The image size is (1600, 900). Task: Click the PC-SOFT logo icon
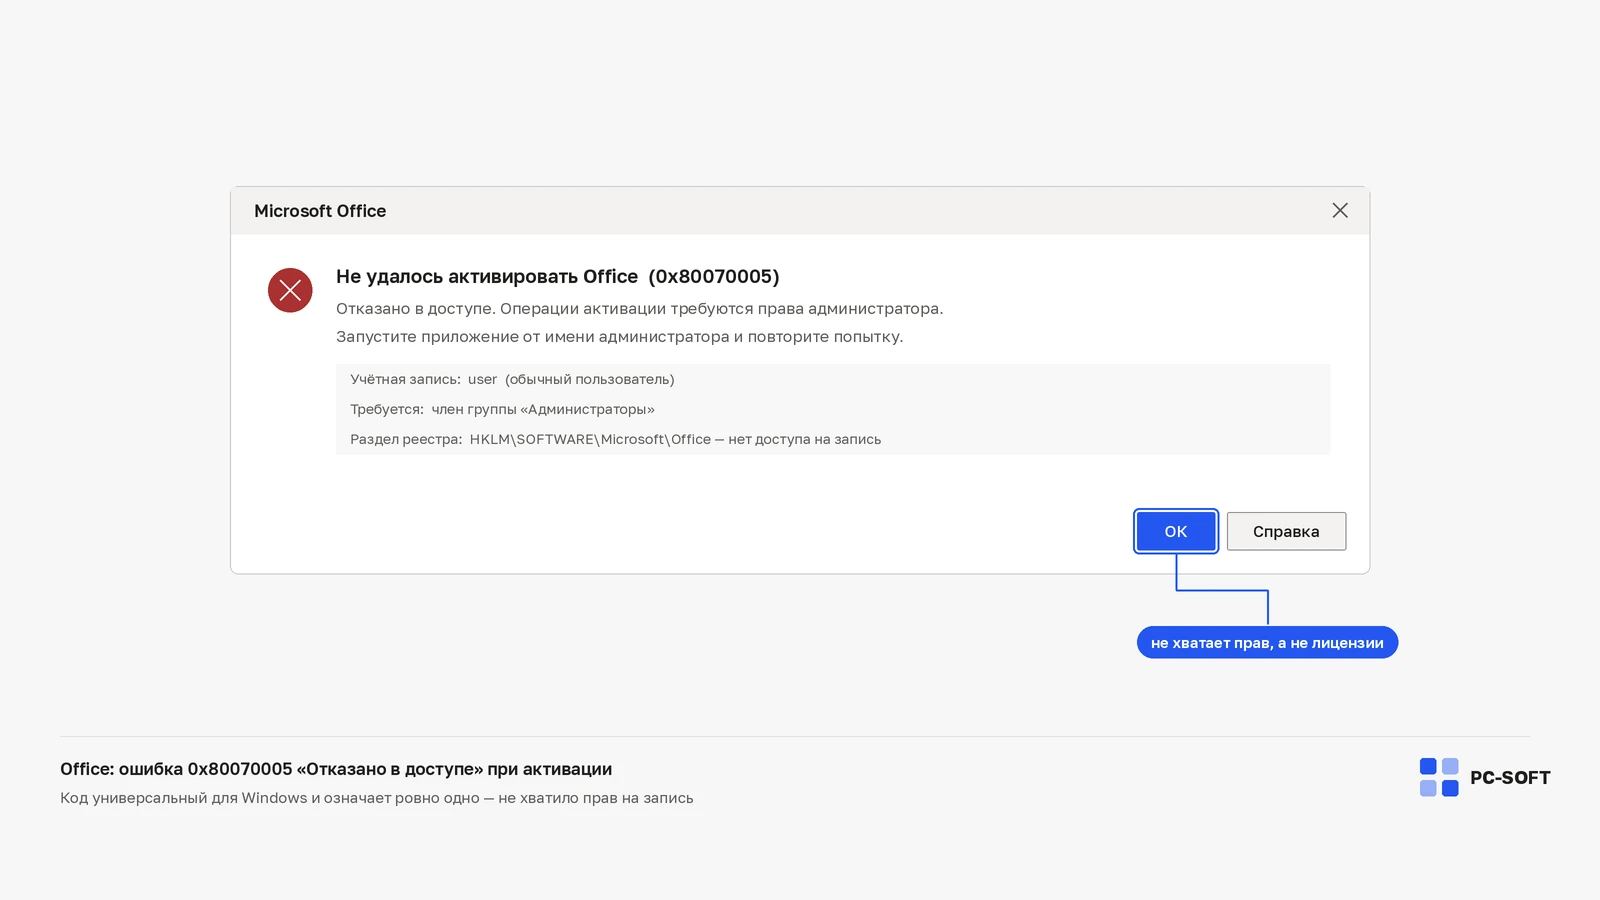click(1439, 777)
